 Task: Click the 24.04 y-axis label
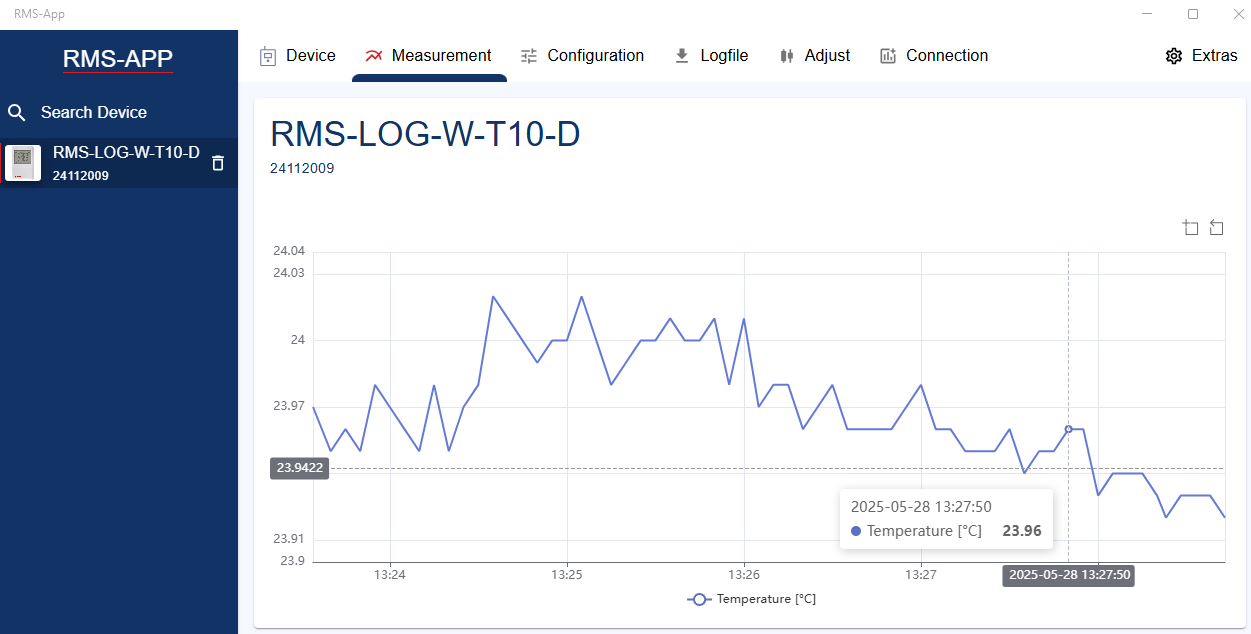pyautogui.click(x=289, y=251)
